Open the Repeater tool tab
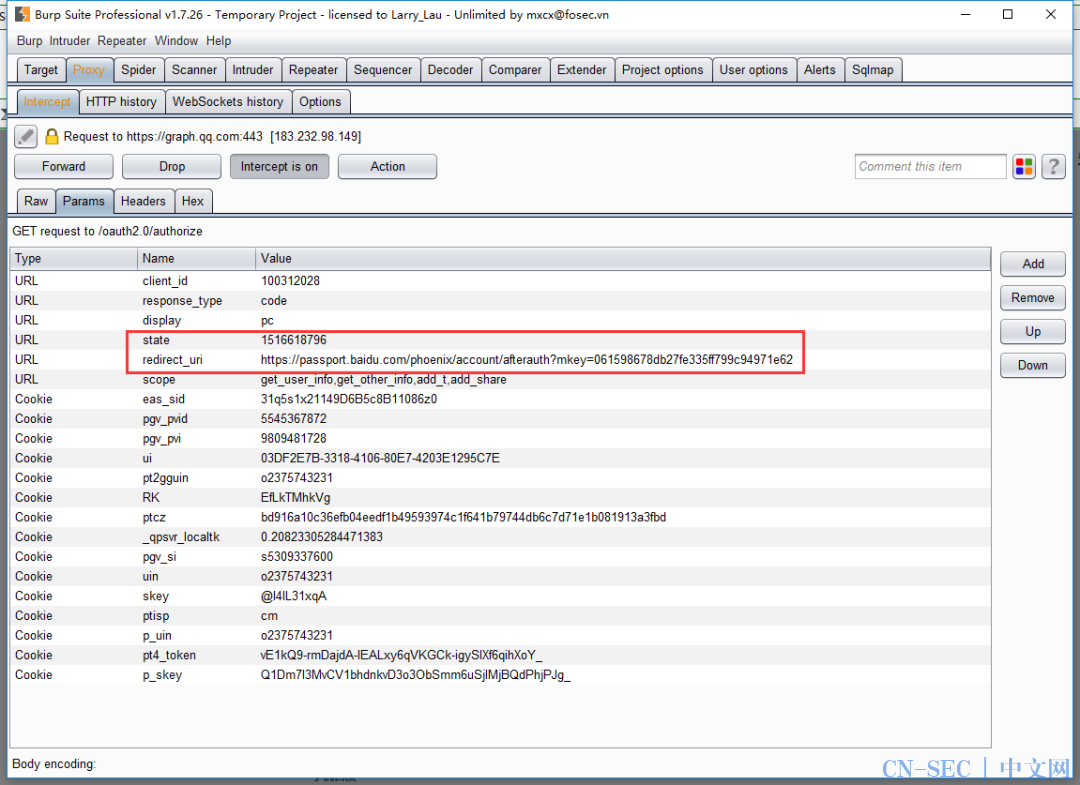The image size is (1080, 785). (313, 70)
